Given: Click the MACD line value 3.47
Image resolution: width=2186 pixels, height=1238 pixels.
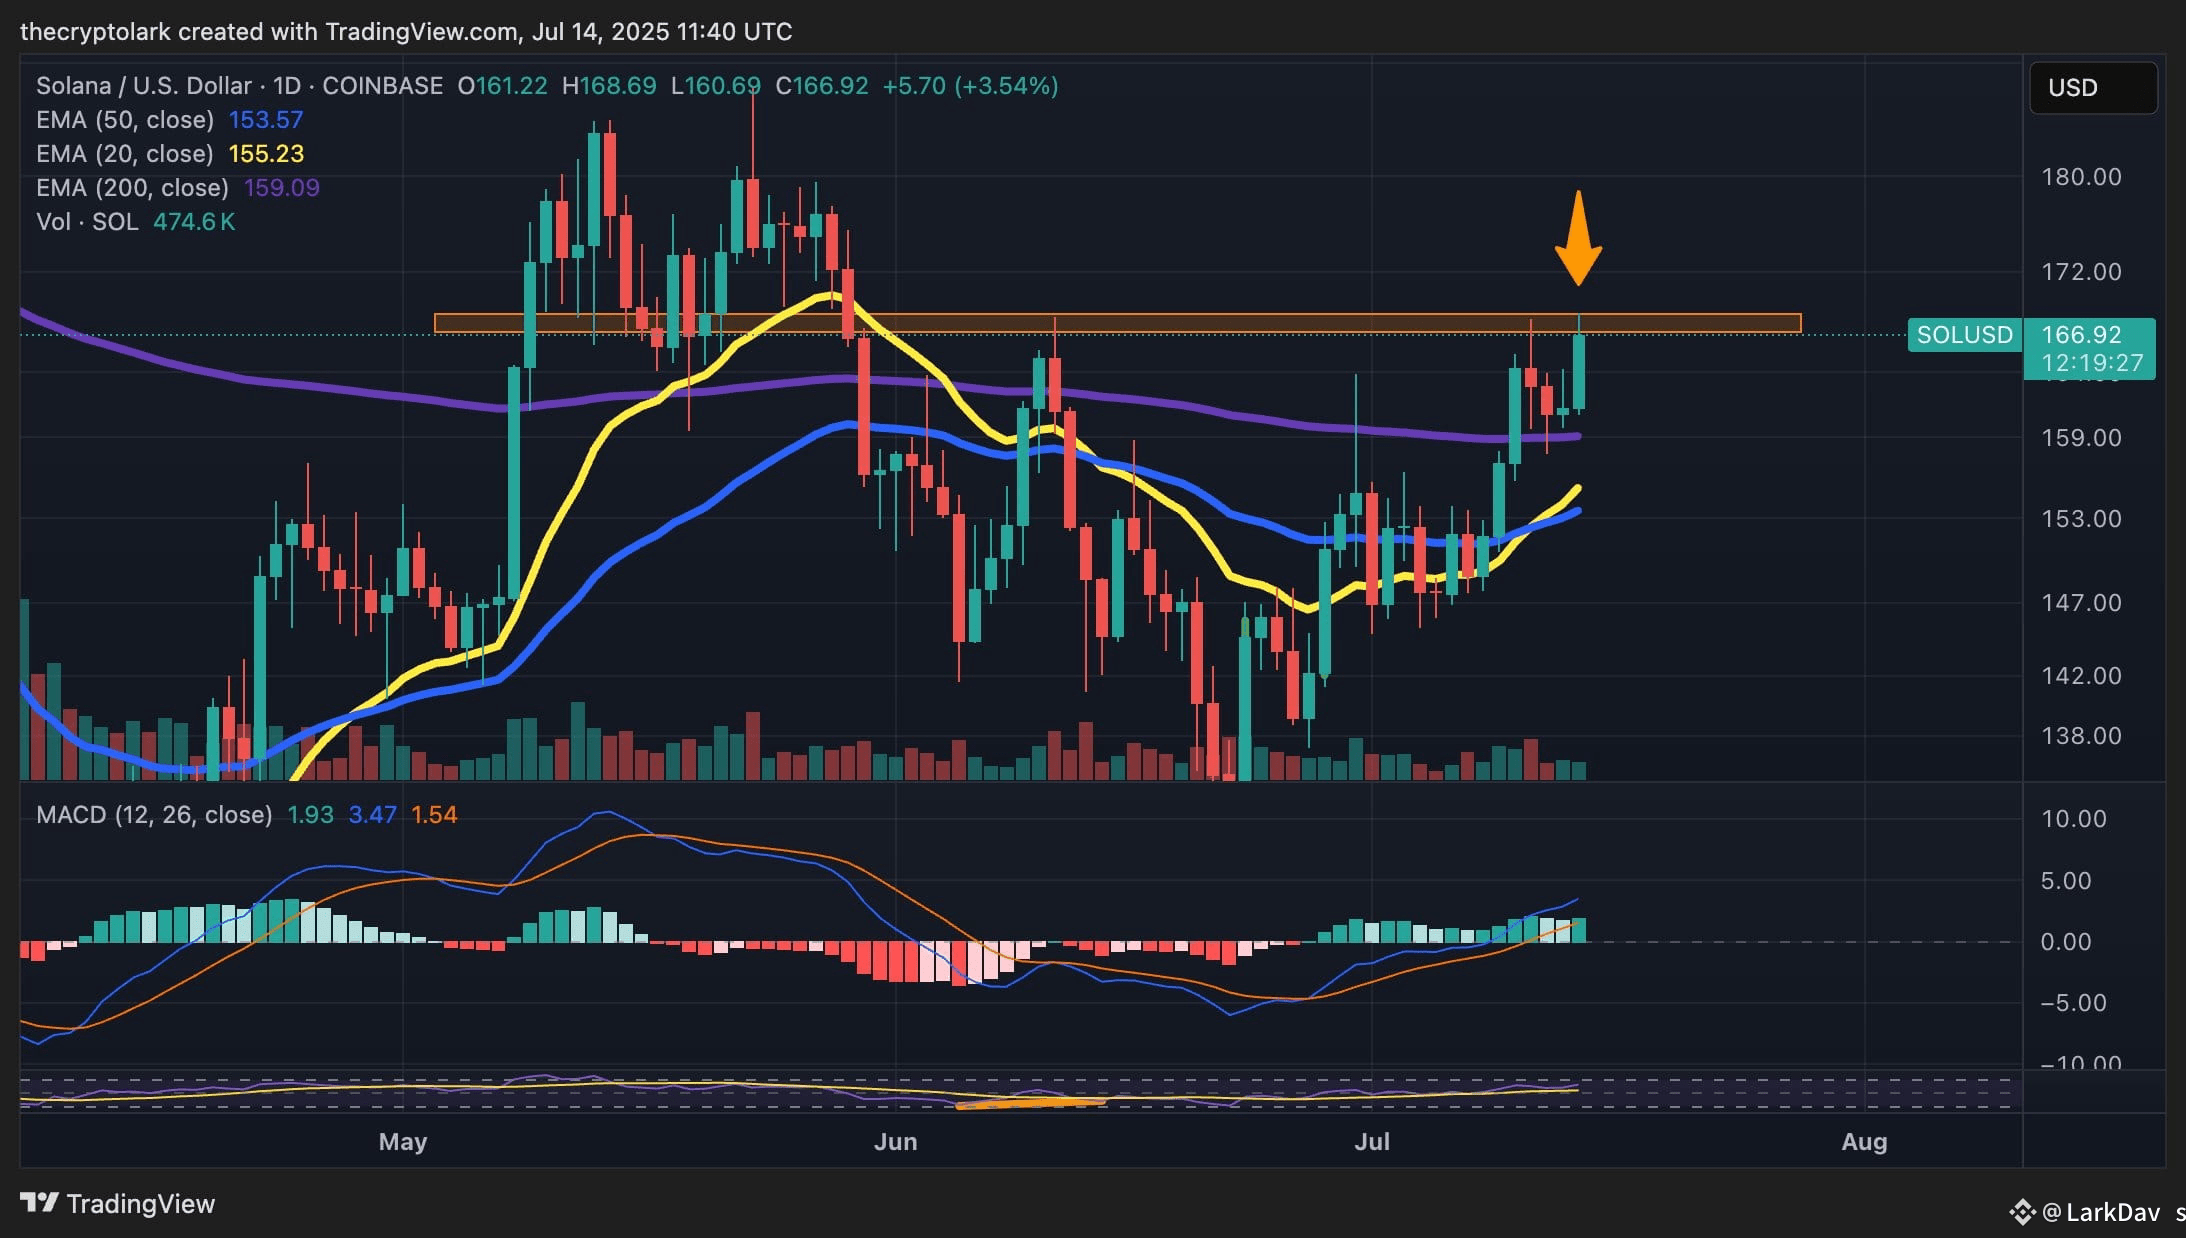Looking at the screenshot, I should tap(372, 815).
